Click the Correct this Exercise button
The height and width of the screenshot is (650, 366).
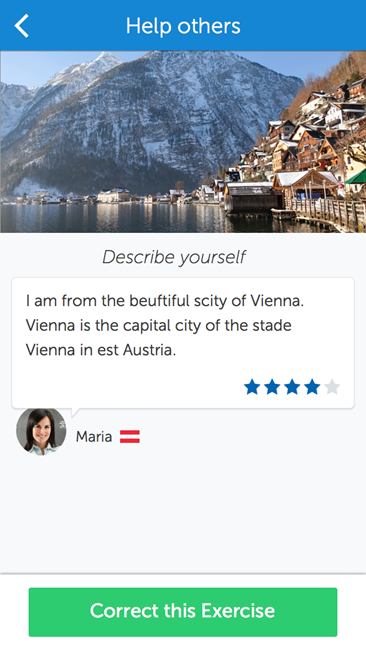(183, 612)
